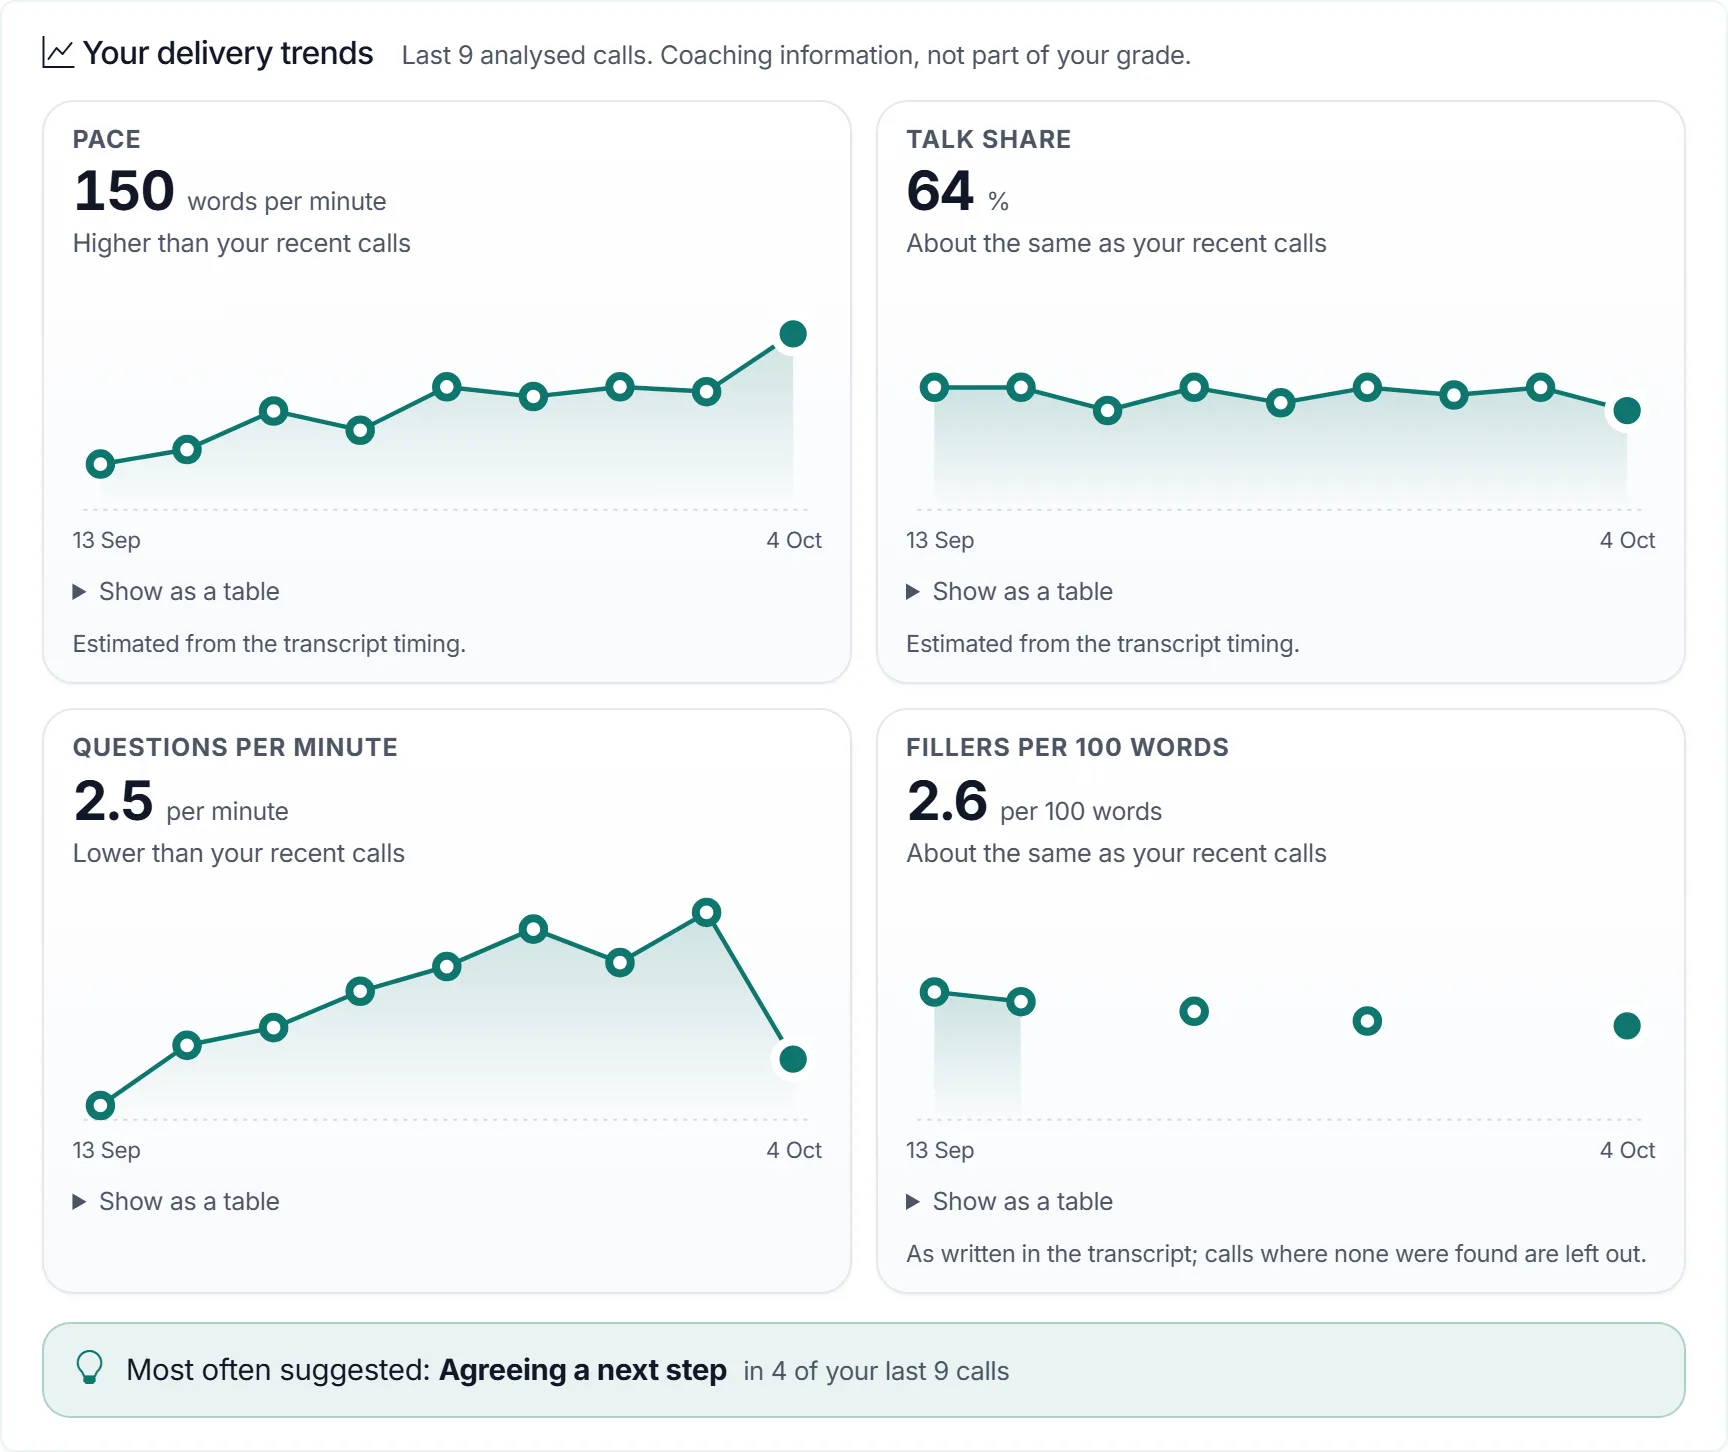Click the 'TALK SHARE' card title

[989, 140]
